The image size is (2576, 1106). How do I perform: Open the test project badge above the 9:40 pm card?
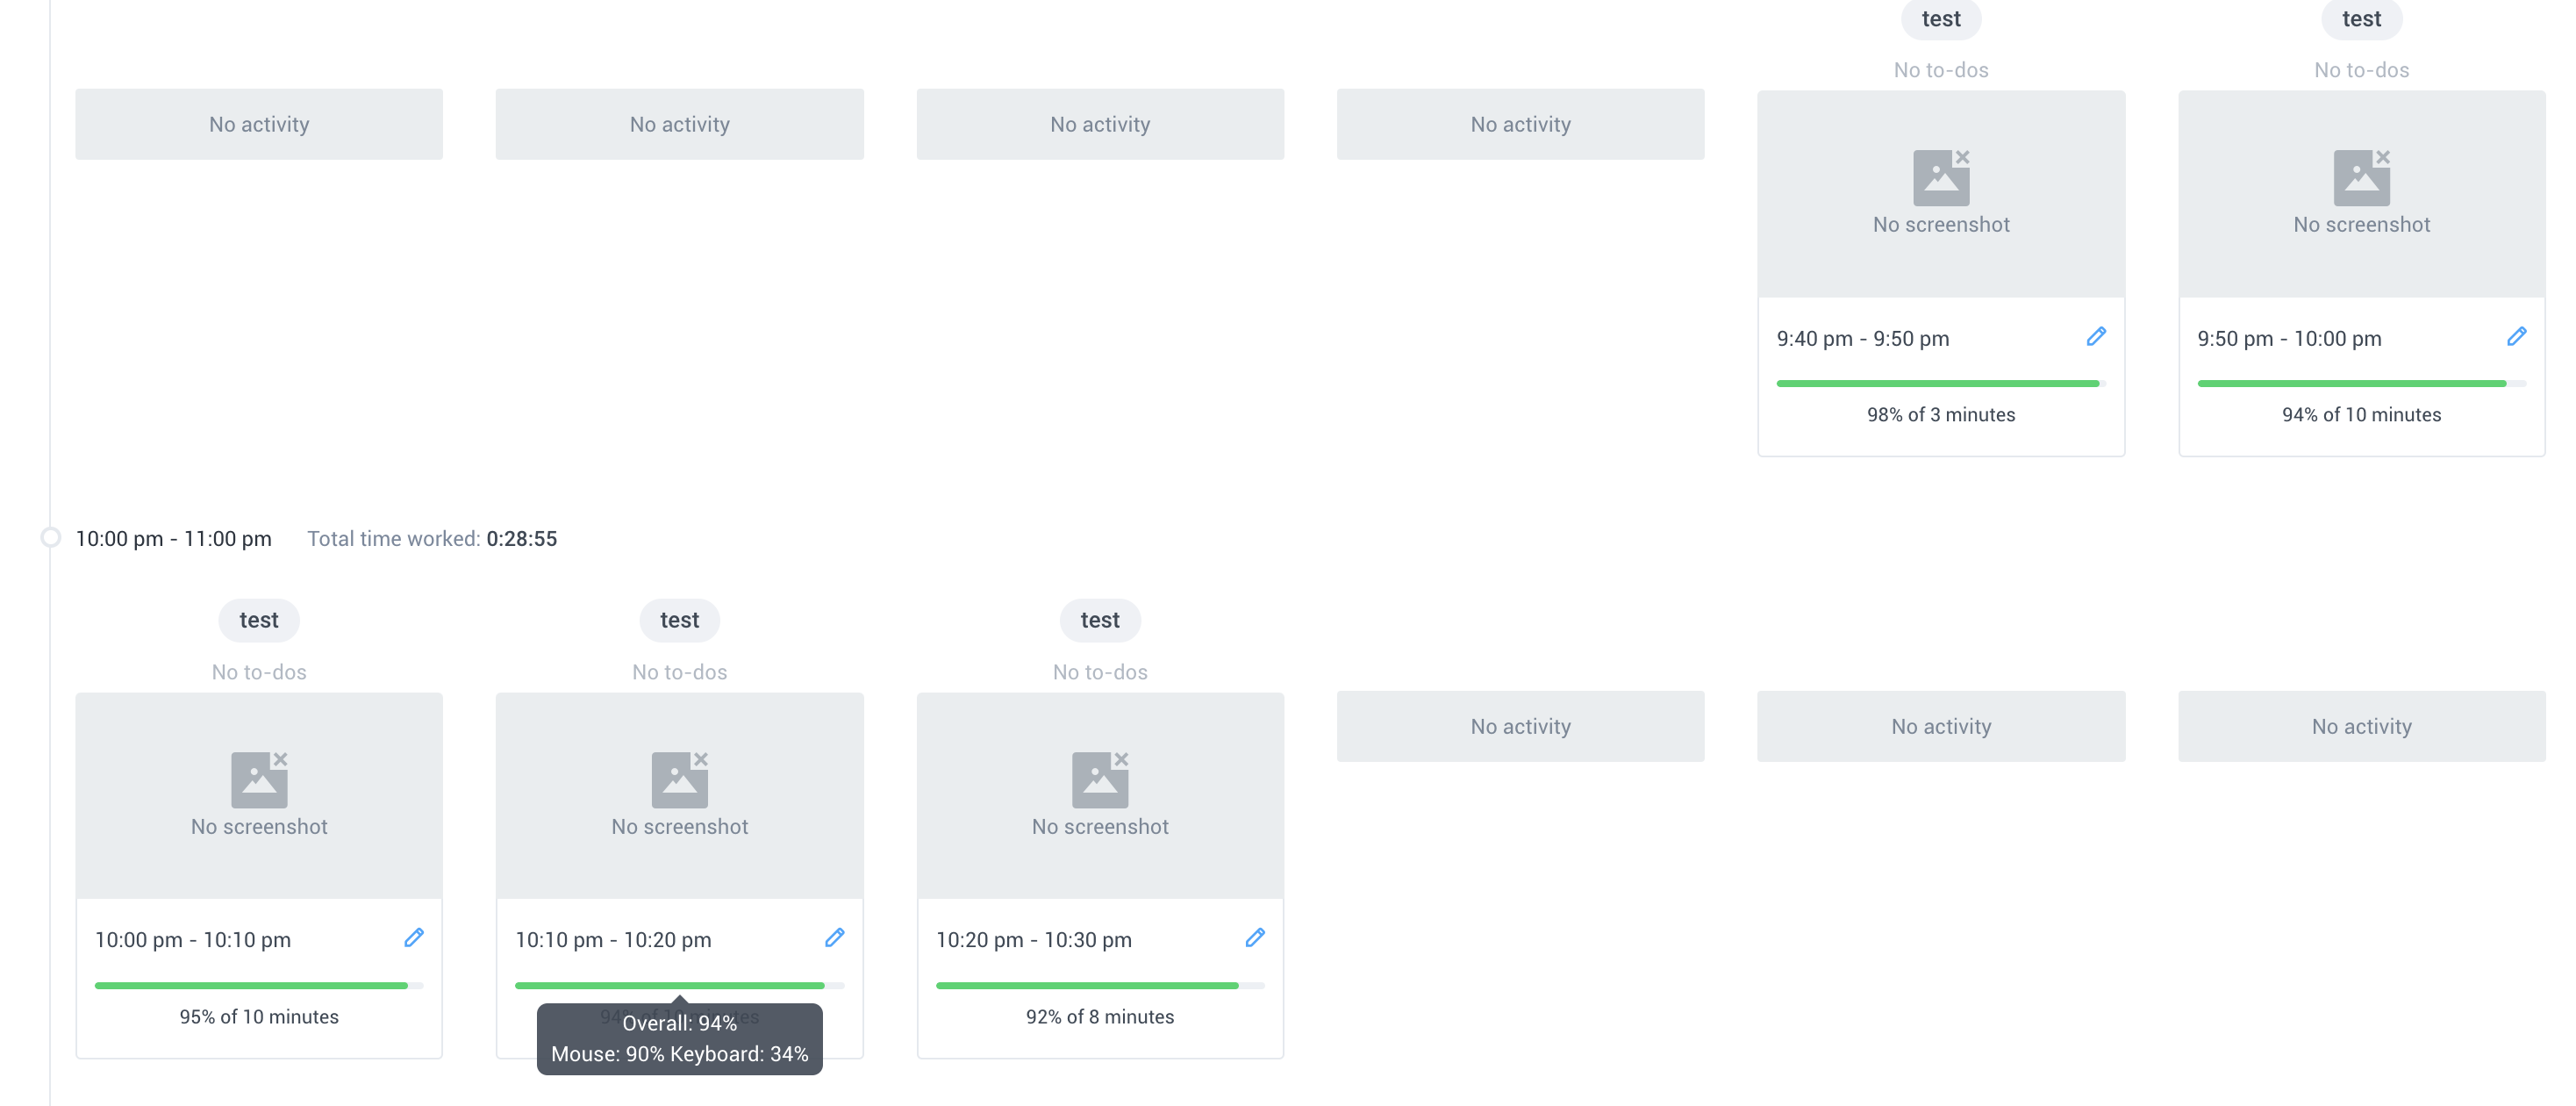point(1940,19)
